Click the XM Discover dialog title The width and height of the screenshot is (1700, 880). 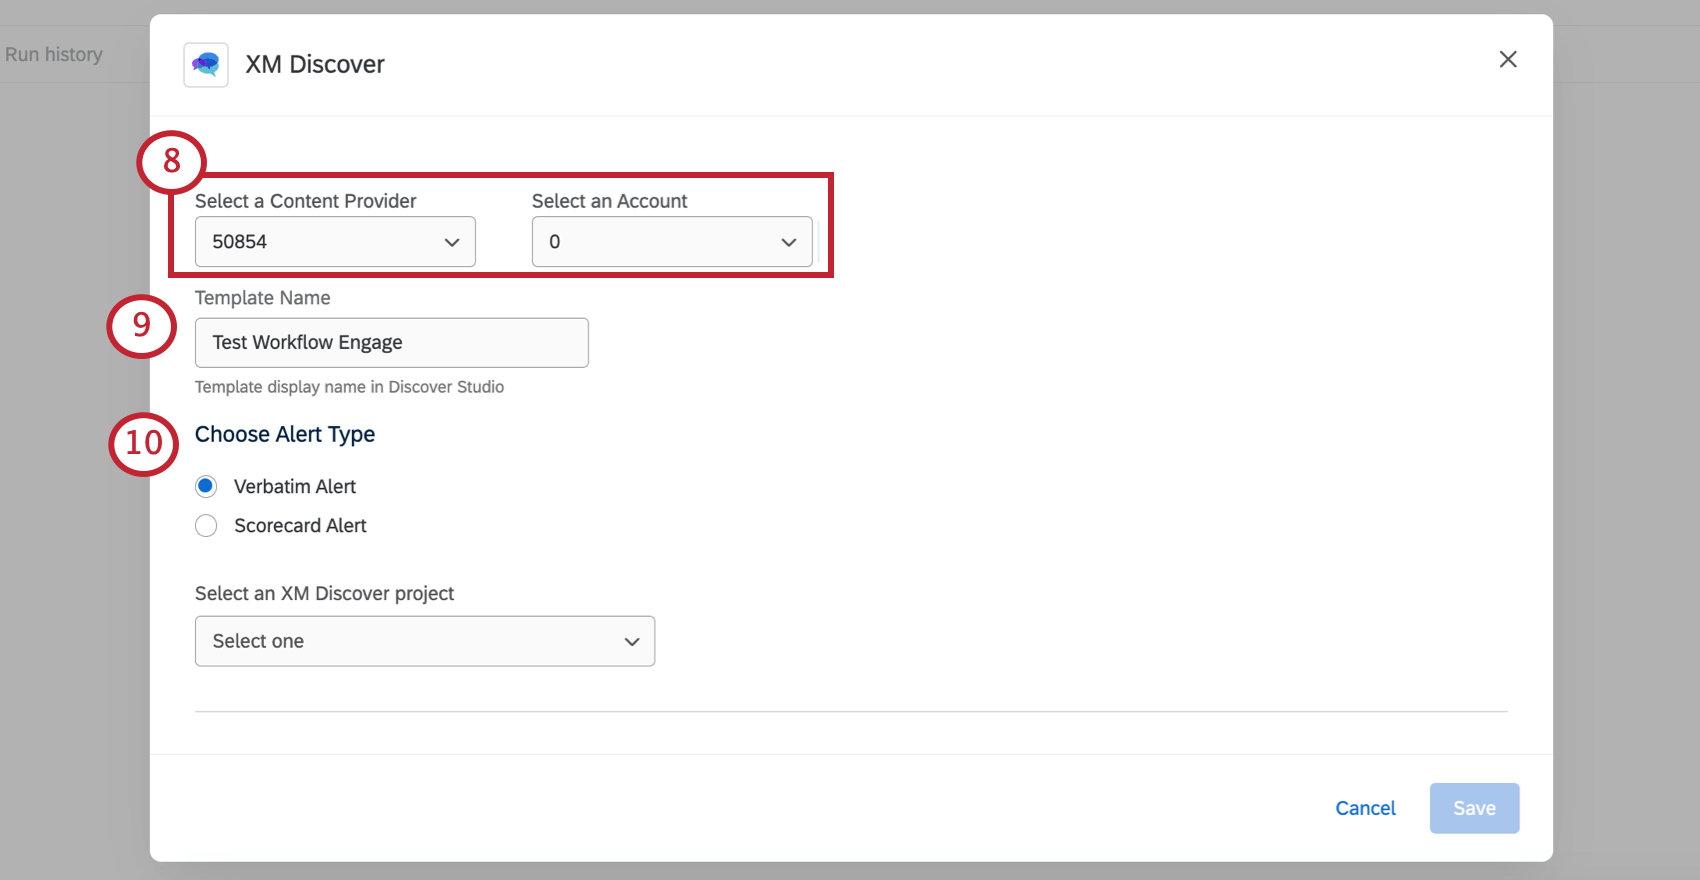(x=315, y=64)
